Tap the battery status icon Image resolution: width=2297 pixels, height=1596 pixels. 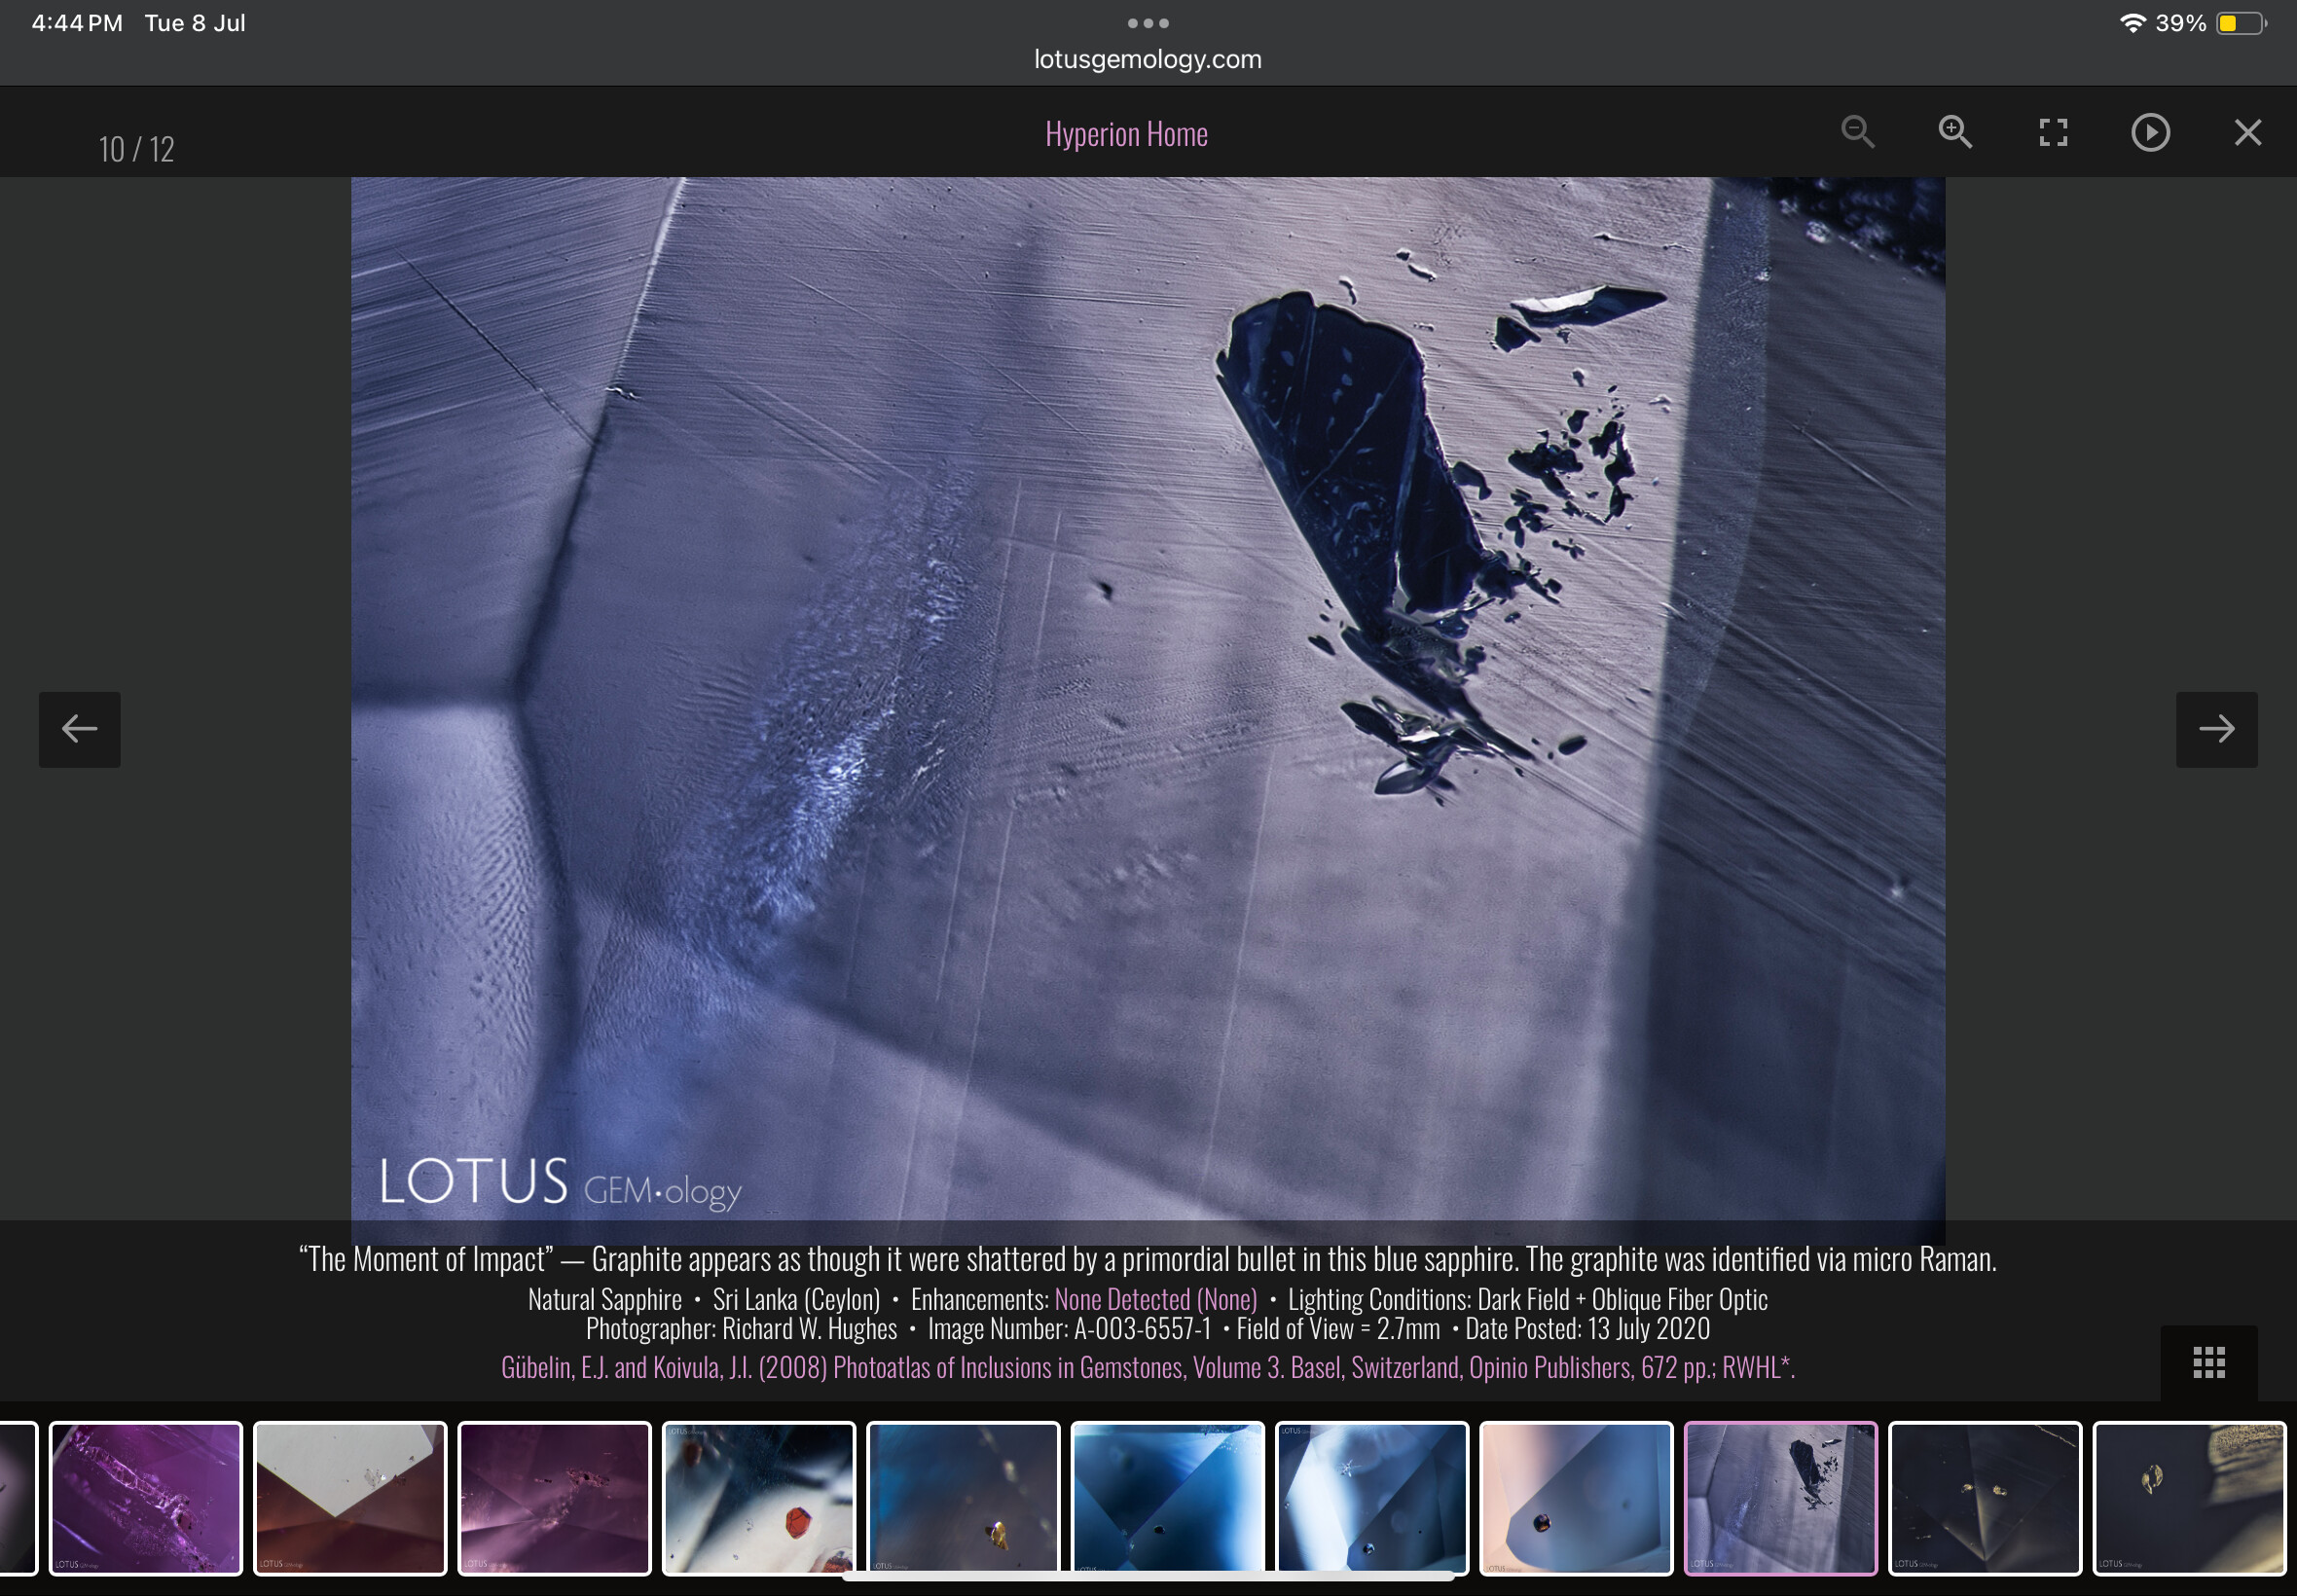2241,23
